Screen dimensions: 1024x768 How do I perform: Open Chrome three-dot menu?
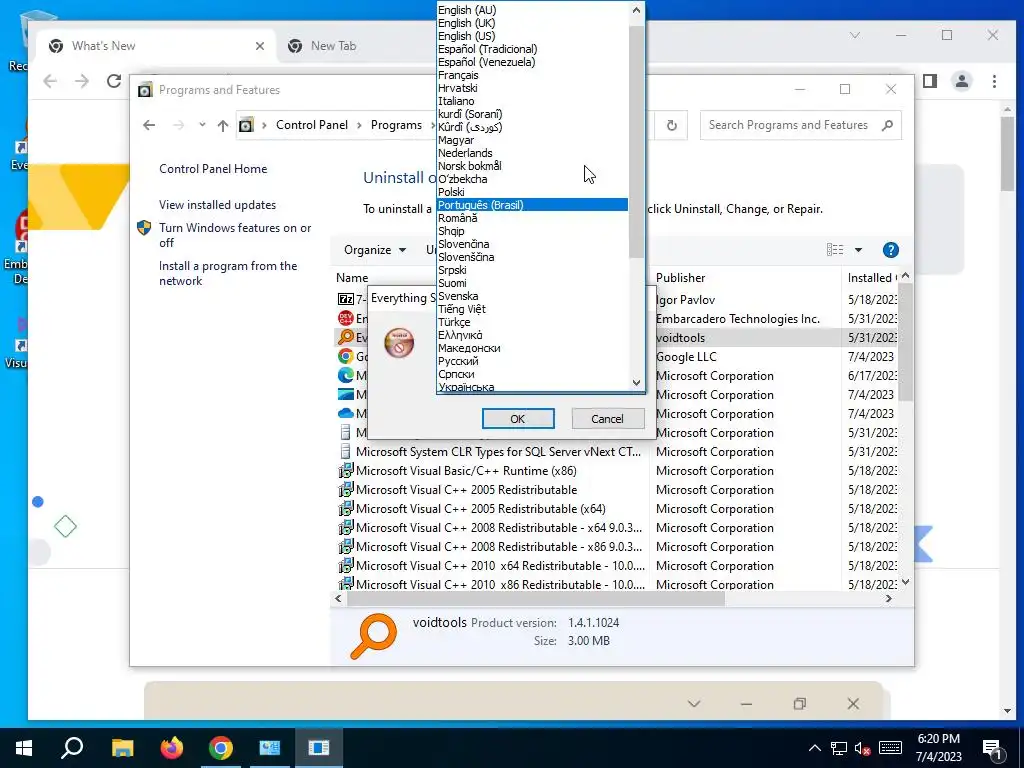click(x=994, y=81)
